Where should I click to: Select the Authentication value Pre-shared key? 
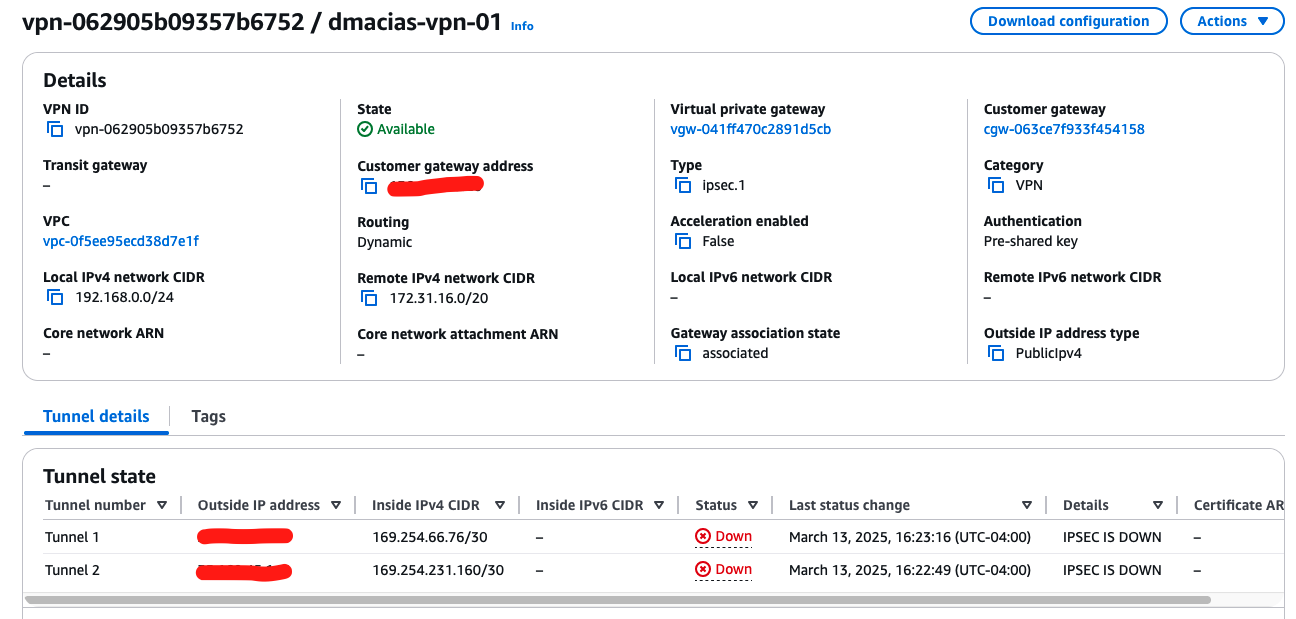[1030, 241]
